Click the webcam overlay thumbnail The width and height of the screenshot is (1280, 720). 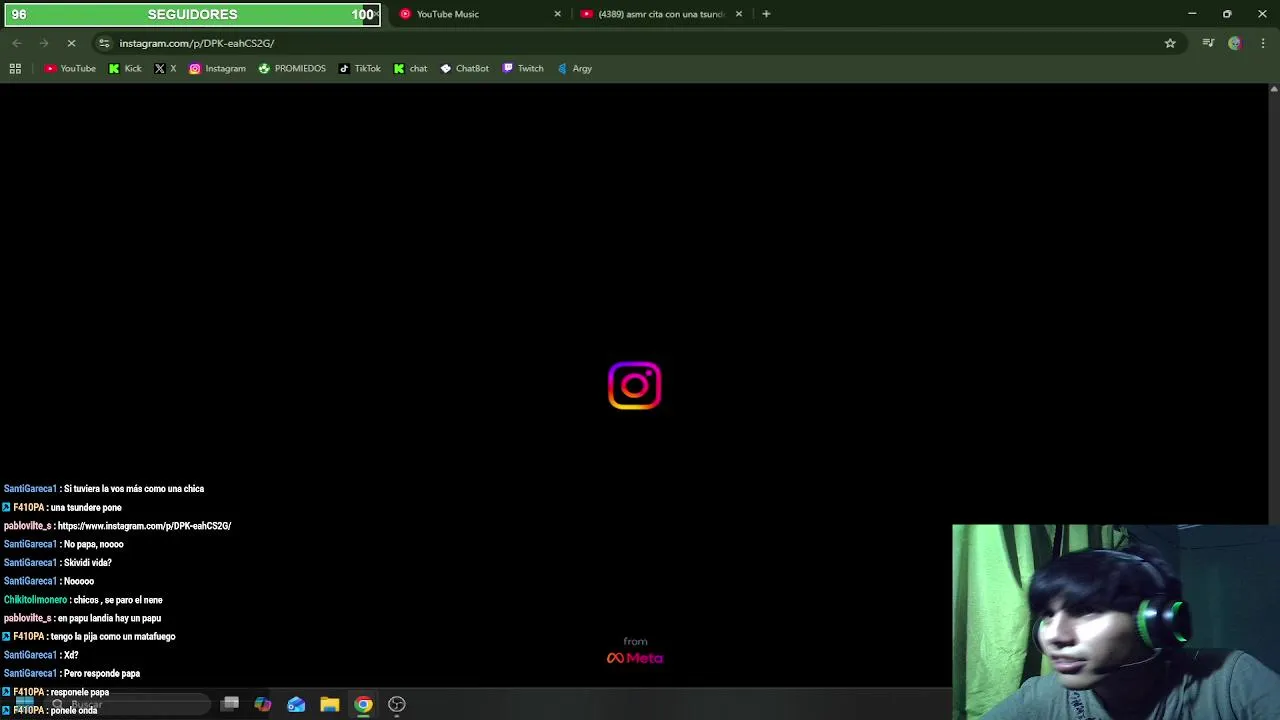click(1116, 622)
